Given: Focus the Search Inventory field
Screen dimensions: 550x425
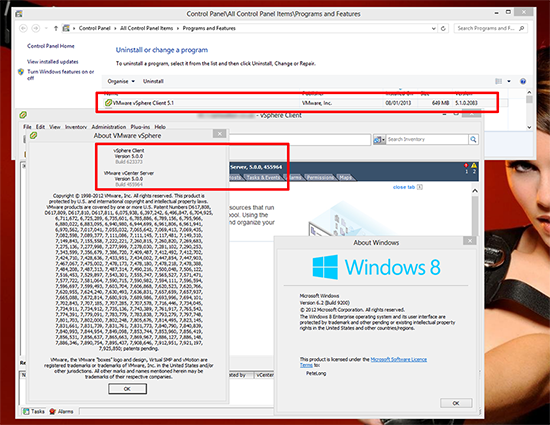Looking at the screenshot, I should tap(427, 140).
